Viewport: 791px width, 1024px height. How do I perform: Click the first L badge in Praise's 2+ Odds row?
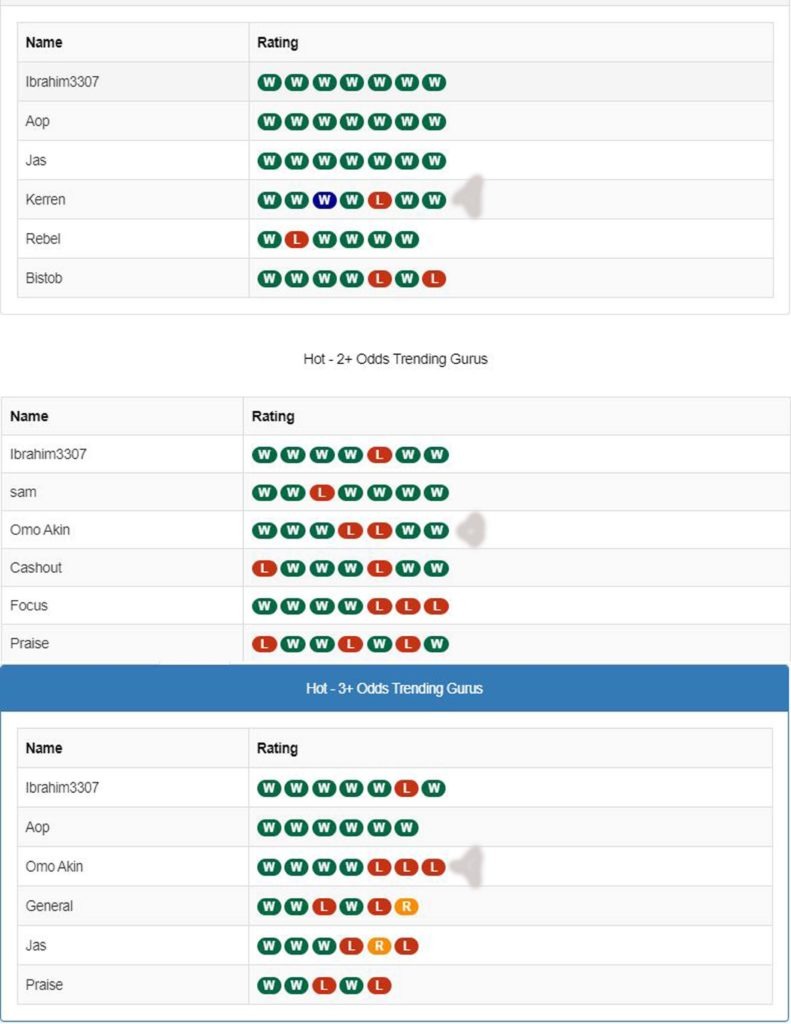264,644
